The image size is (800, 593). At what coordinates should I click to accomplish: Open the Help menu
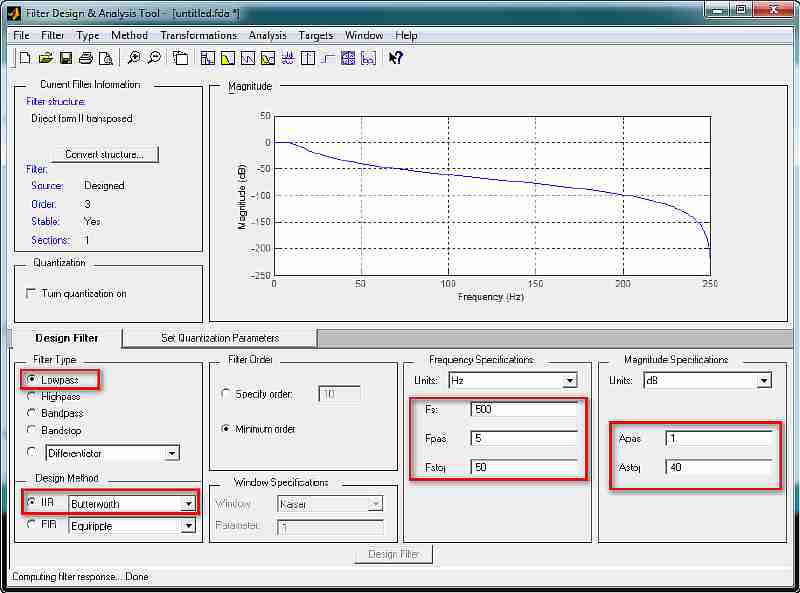pos(407,35)
